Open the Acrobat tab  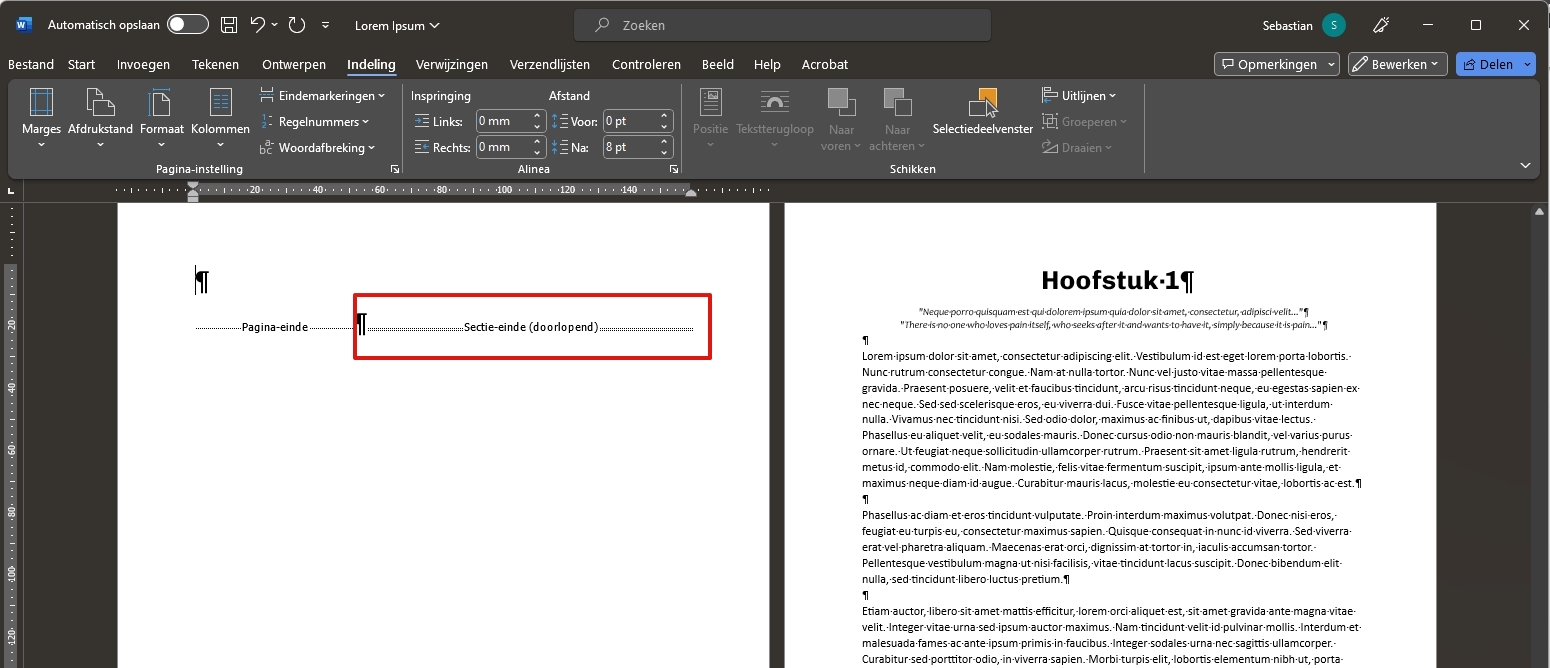click(825, 64)
